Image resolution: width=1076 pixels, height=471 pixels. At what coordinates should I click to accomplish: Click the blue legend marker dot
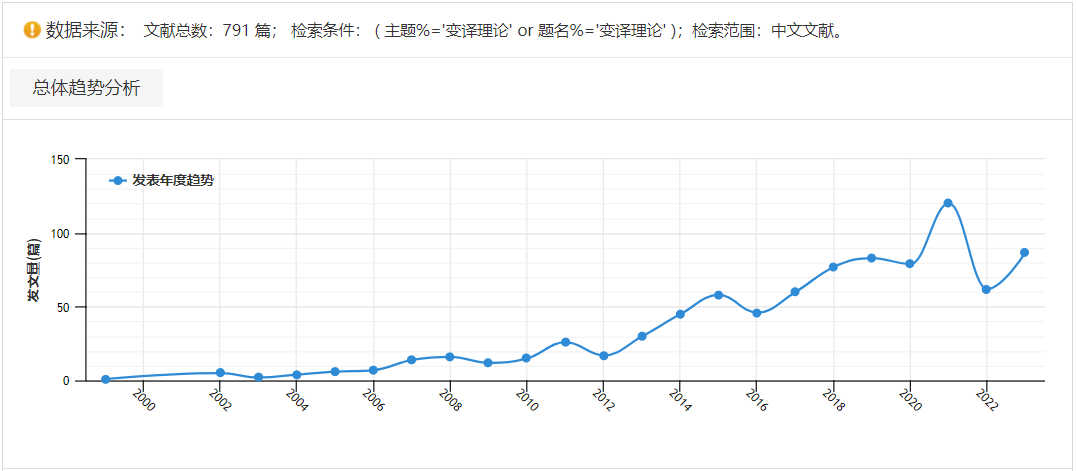(118, 181)
